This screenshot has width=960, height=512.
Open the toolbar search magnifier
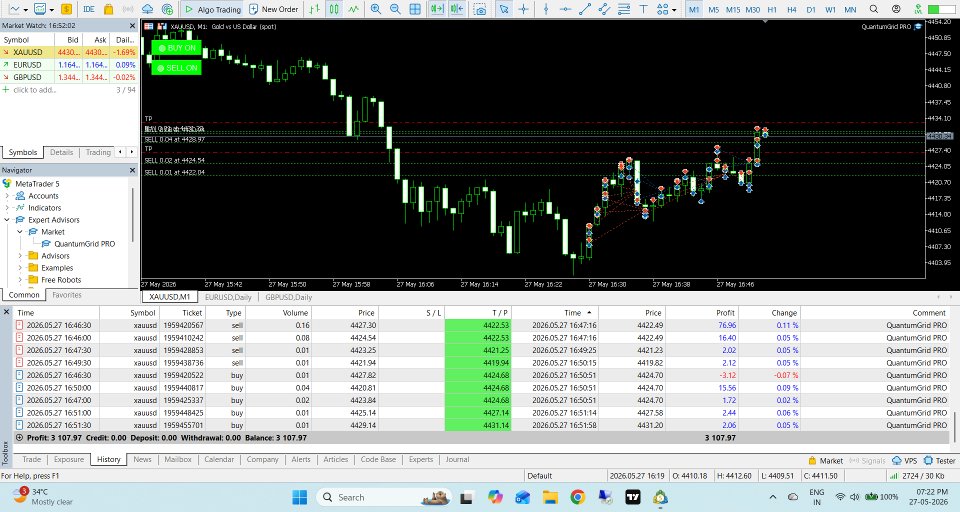coord(874,9)
